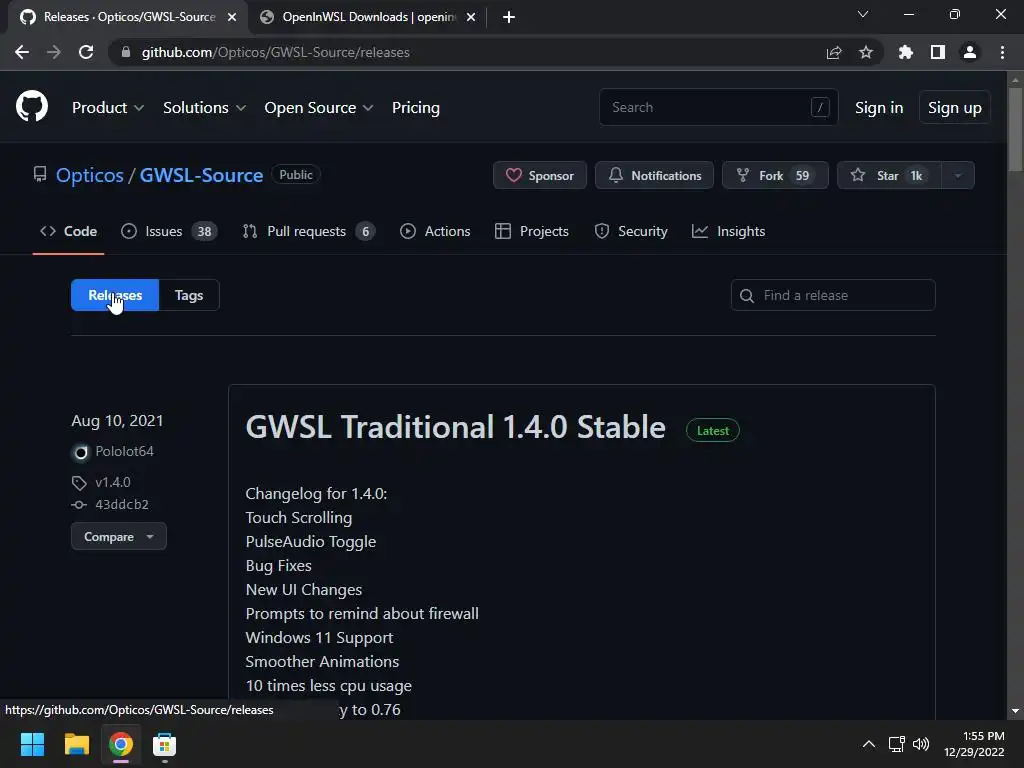Click the scrollbar down arrow
Viewport: 1024px width, 768px height.
(x=1015, y=711)
